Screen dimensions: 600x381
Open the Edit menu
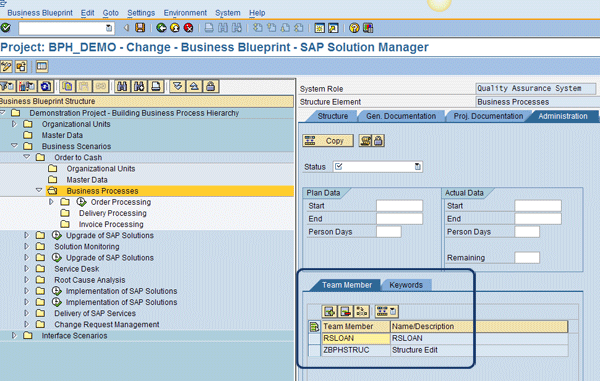[x=87, y=13]
